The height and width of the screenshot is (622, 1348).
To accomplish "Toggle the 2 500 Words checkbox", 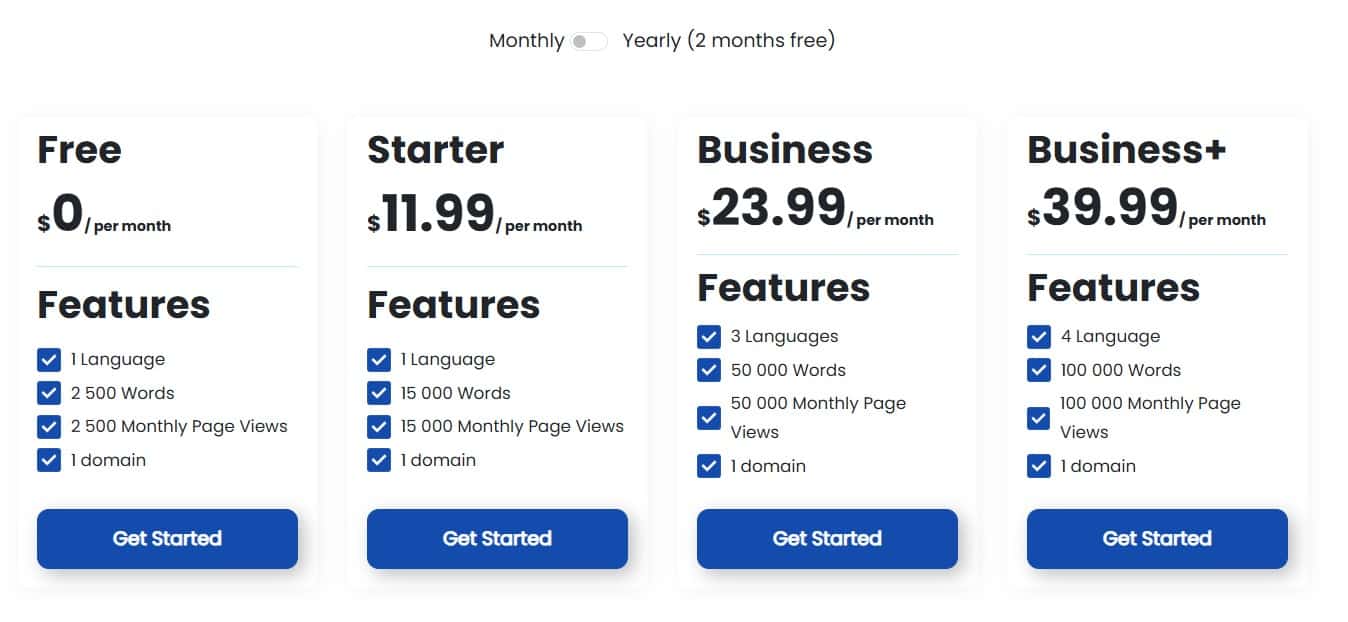I will tap(49, 393).
